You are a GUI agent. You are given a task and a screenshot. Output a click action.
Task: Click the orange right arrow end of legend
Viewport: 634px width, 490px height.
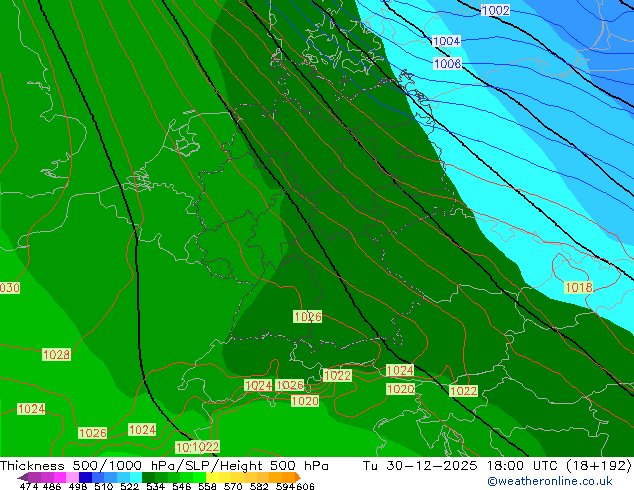298,477
